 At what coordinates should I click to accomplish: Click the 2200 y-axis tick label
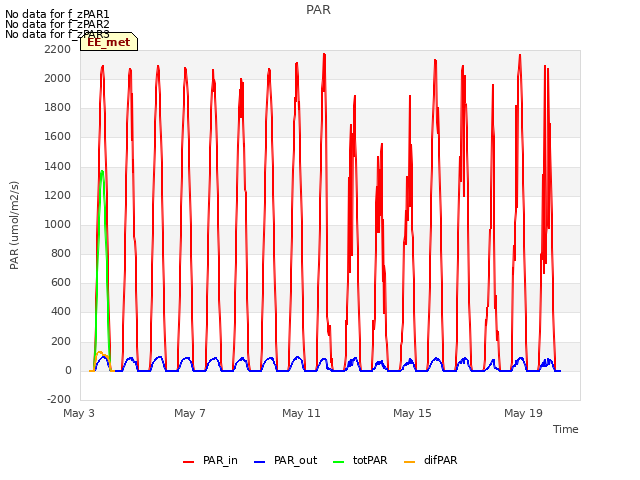(58, 49)
